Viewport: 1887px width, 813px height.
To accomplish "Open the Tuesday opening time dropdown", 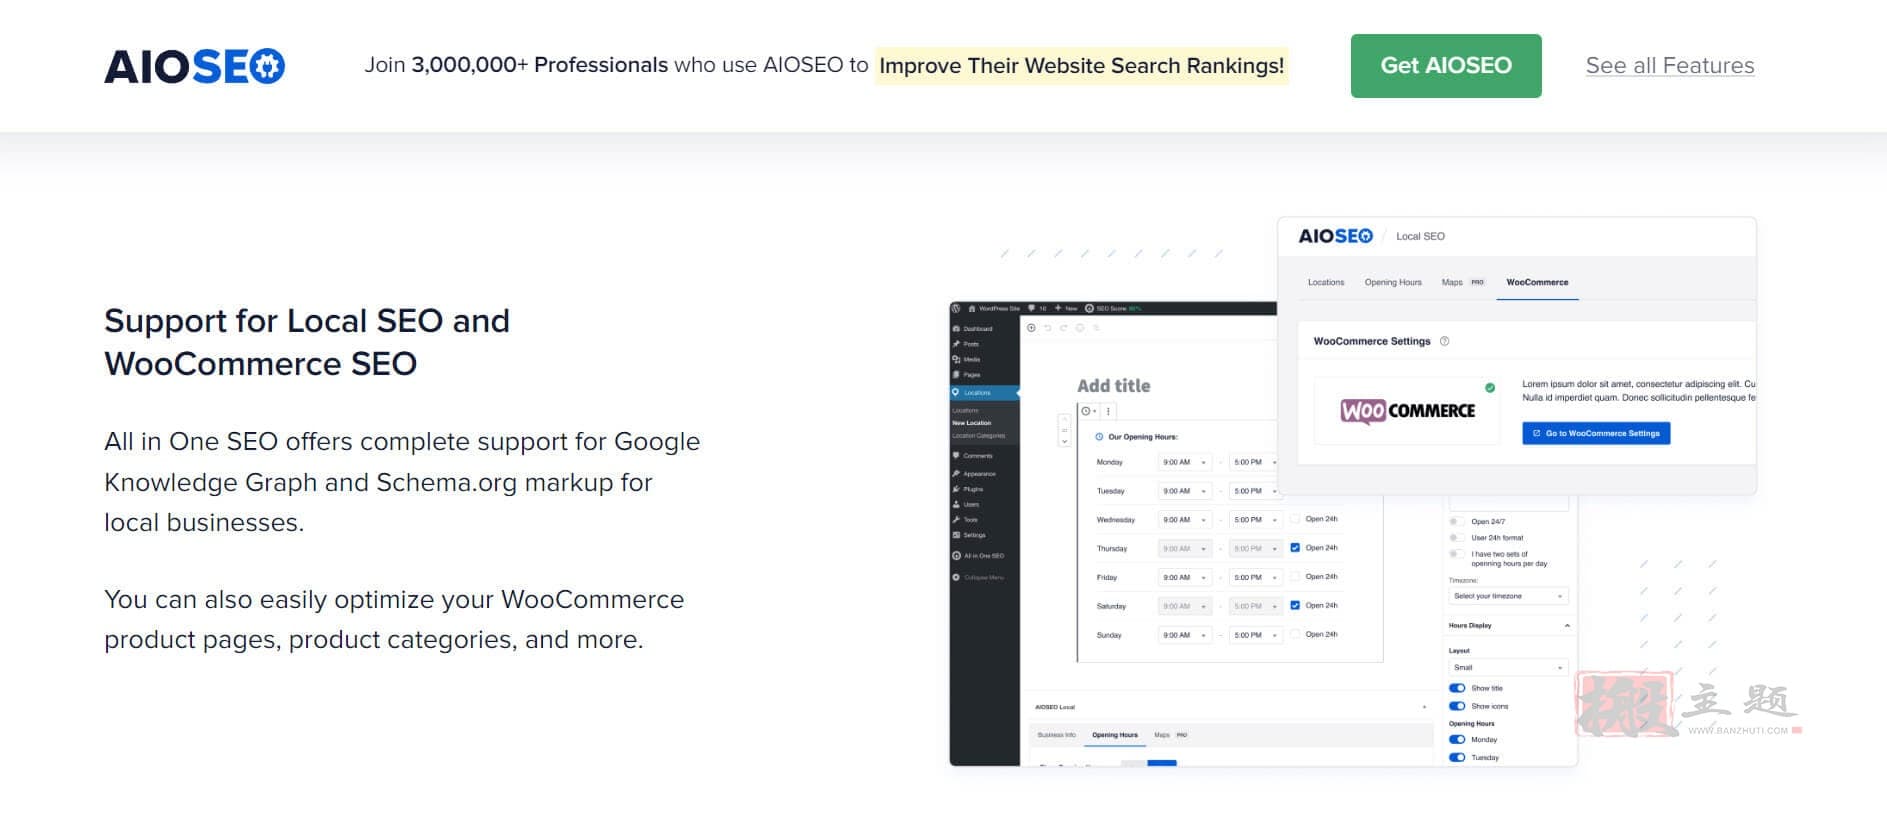I will [x=1185, y=491].
